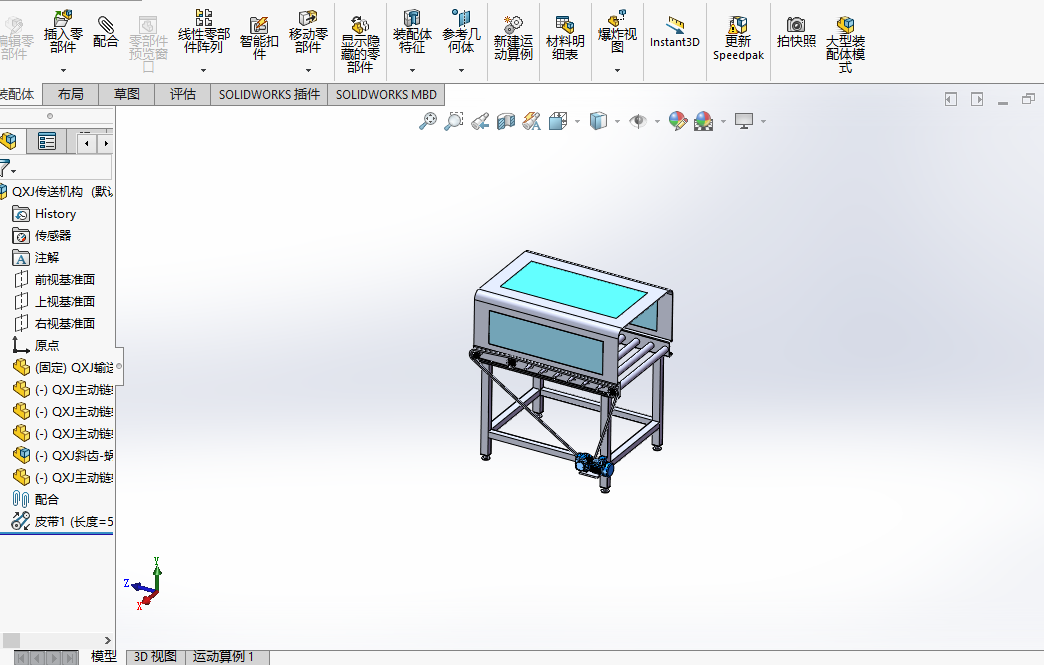Take a Snapshot (拍快照)

click(796, 33)
